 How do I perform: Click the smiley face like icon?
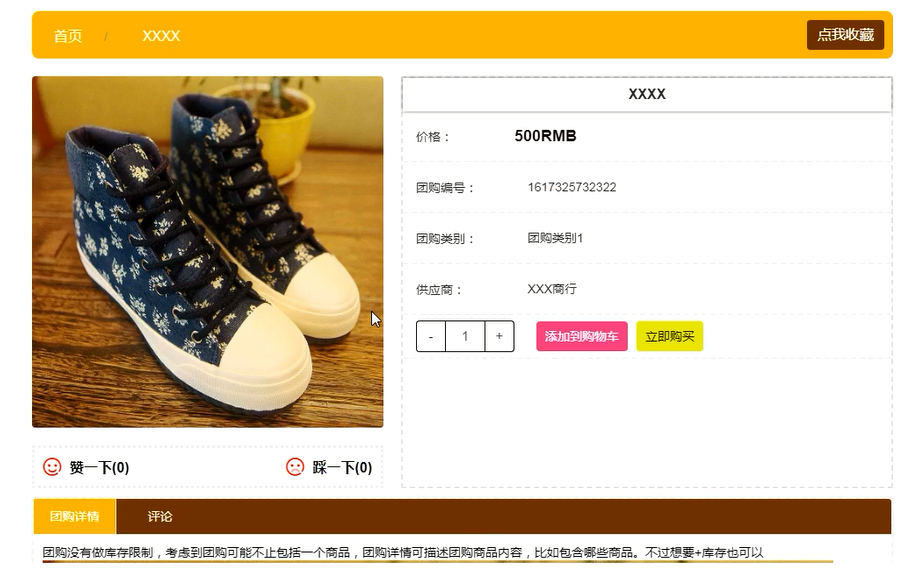pyautogui.click(x=52, y=467)
